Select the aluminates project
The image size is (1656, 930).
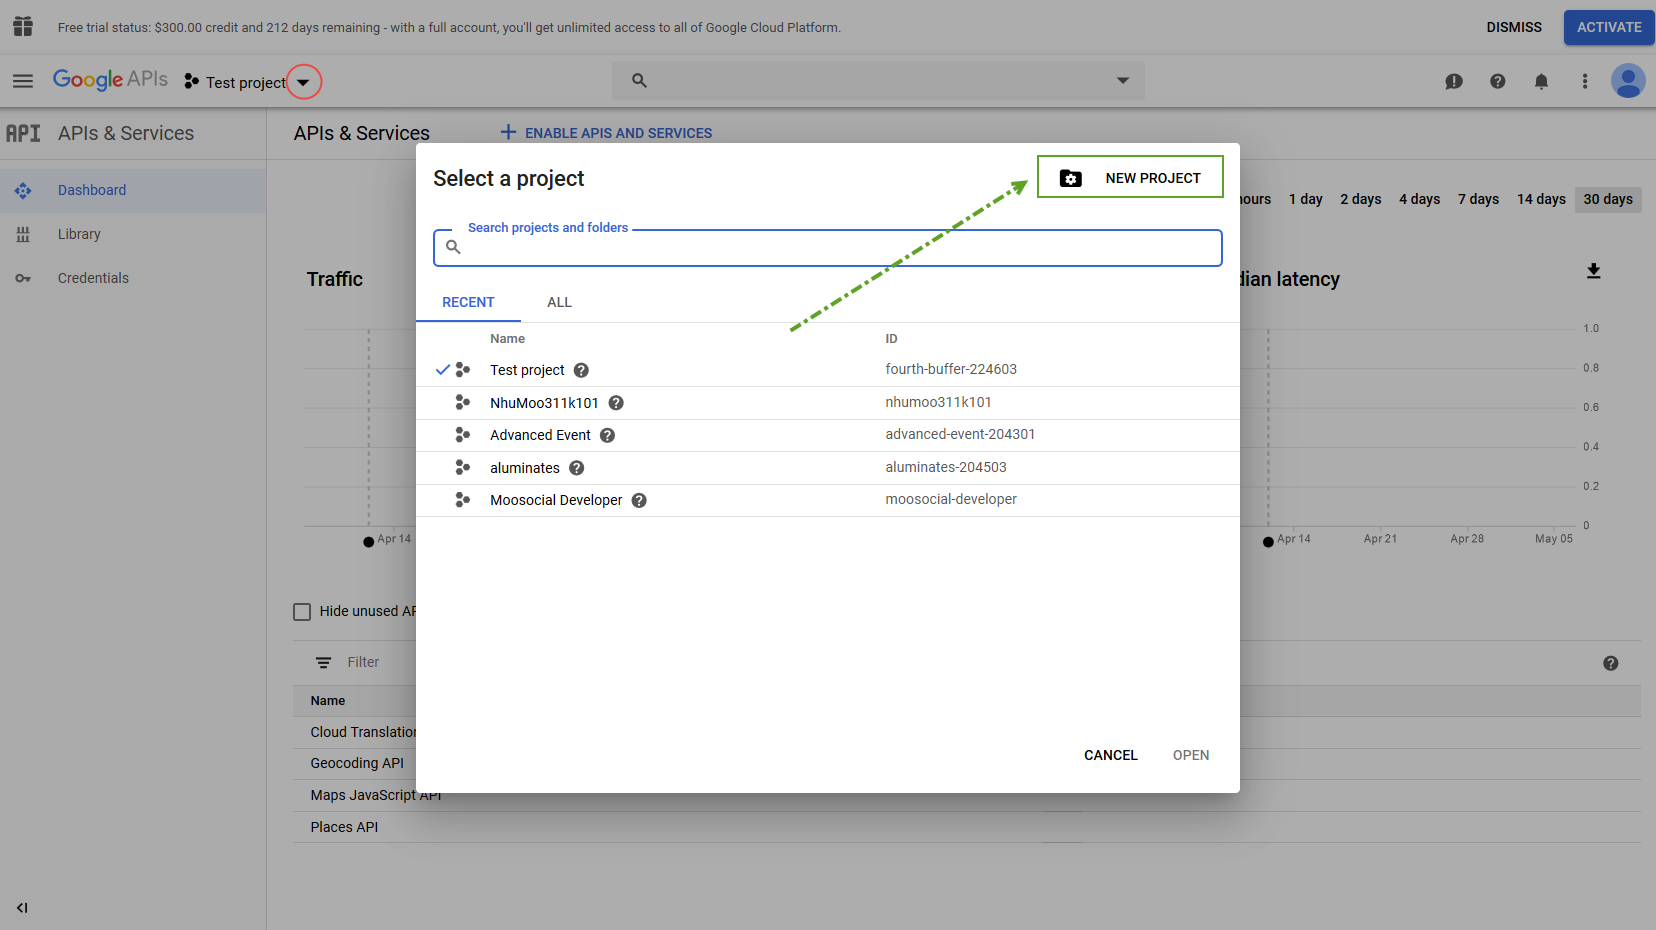tap(828, 468)
